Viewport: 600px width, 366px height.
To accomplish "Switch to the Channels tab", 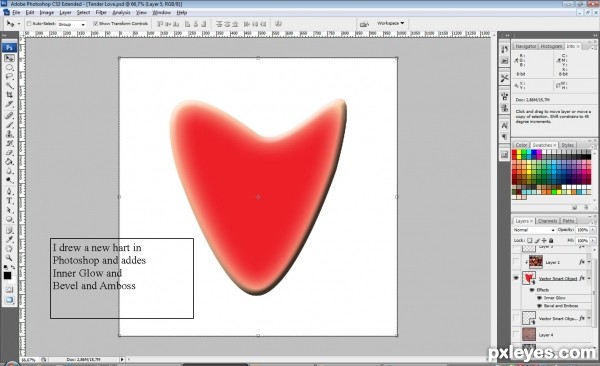I will click(547, 221).
